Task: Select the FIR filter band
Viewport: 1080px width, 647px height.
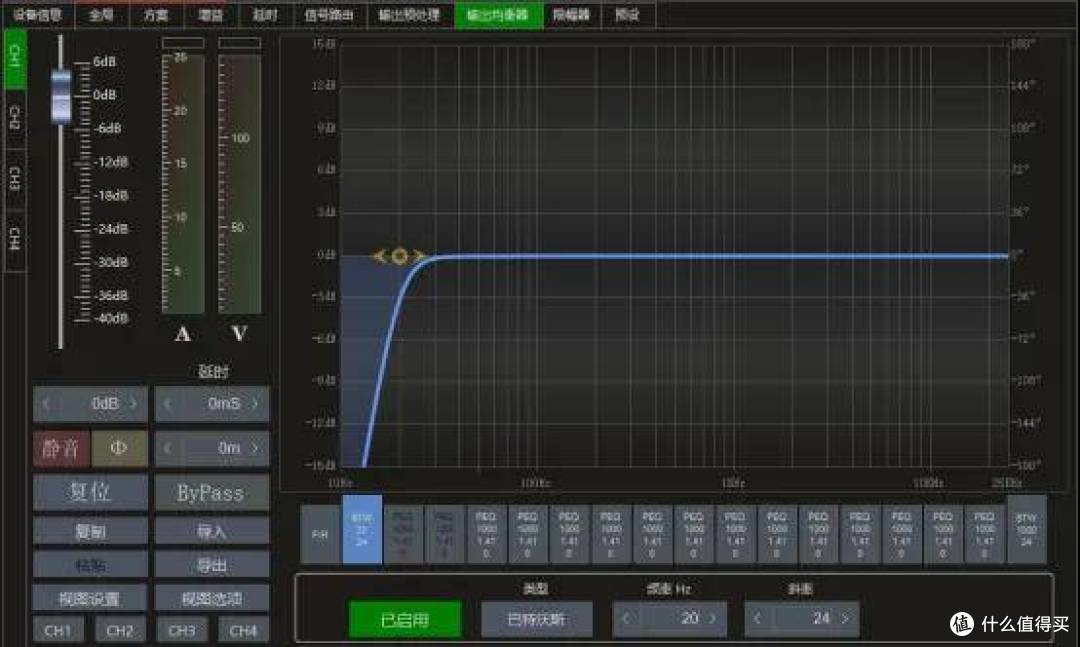Action: pos(320,534)
